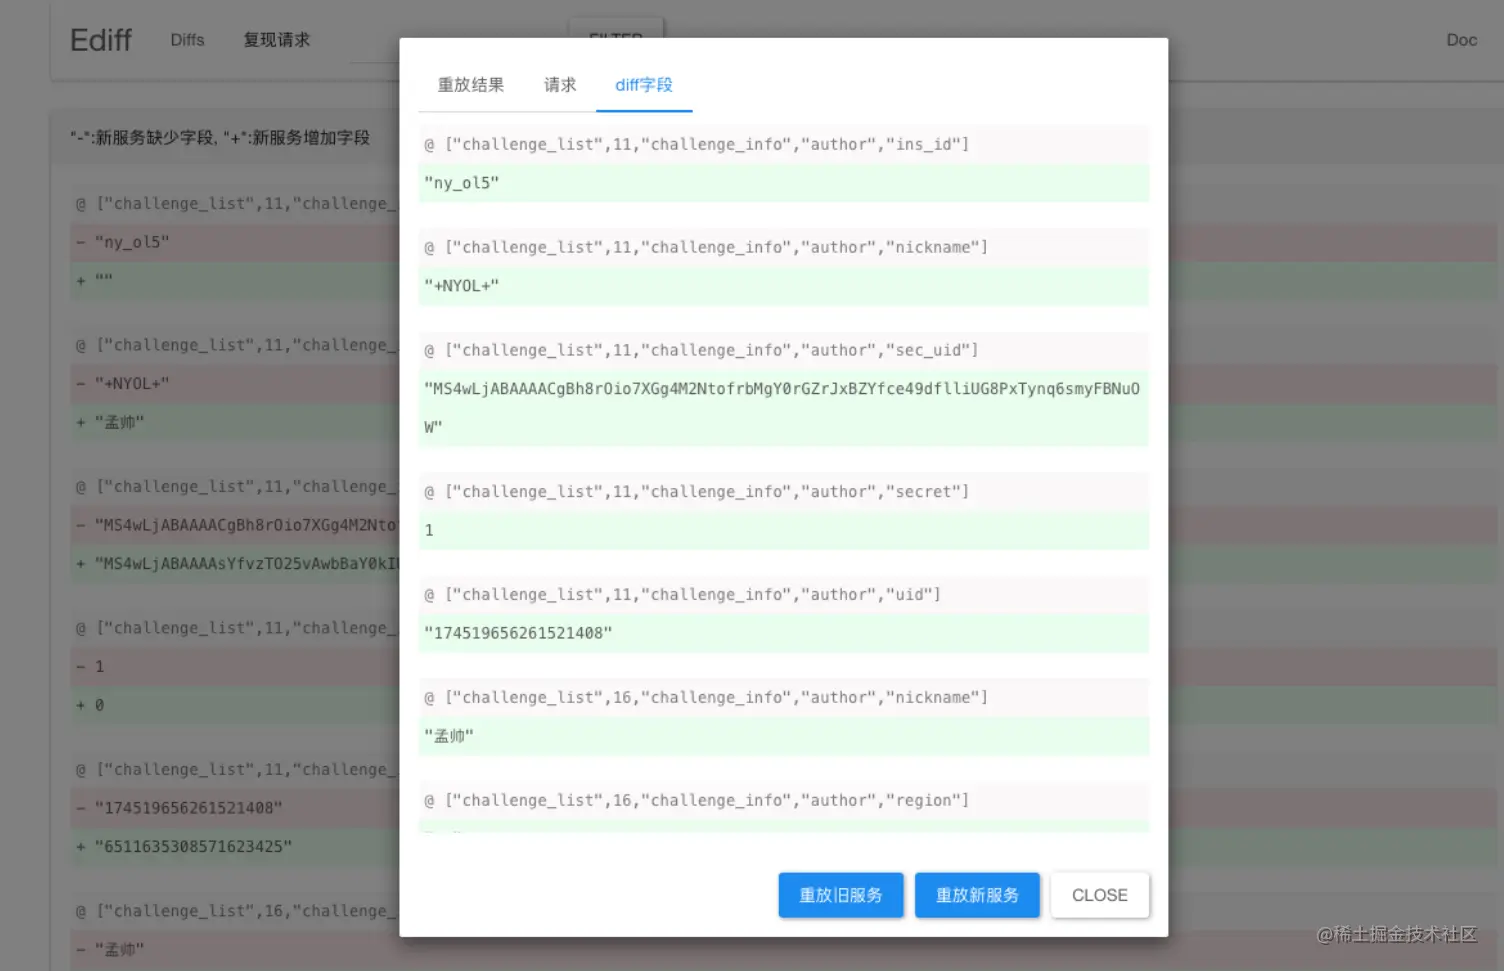The image size is (1504, 971).
Task: Select removed "174519656261521408" line in background
Action: [235, 808]
